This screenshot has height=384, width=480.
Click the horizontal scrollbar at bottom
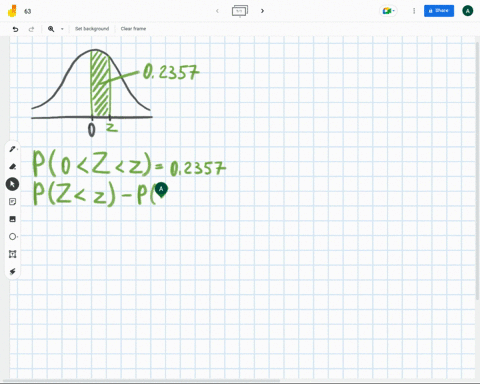[142, 380]
